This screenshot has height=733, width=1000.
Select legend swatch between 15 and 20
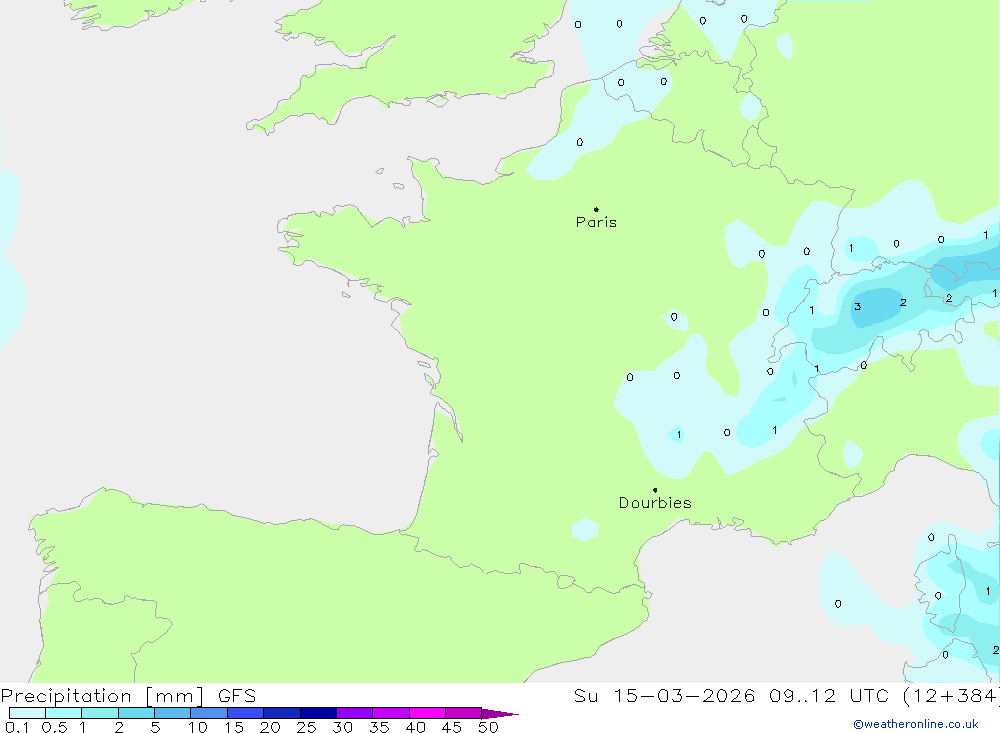point(246,713)
